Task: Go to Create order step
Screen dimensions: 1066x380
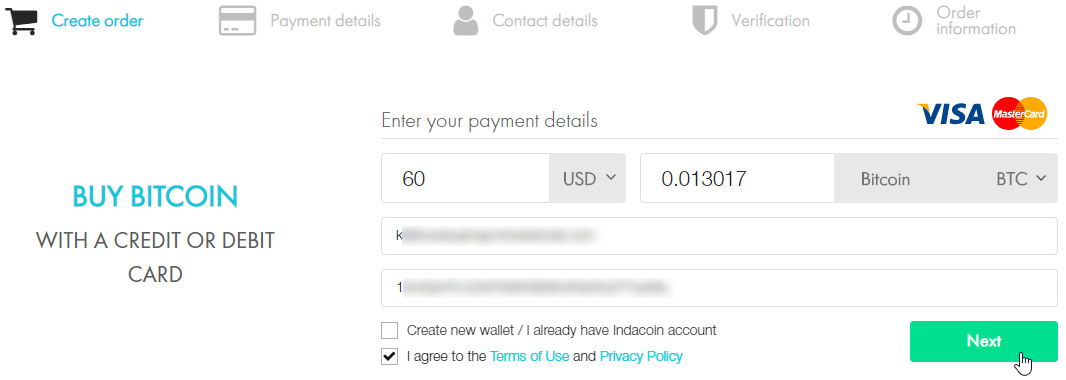Action: (x=97, y=21)
